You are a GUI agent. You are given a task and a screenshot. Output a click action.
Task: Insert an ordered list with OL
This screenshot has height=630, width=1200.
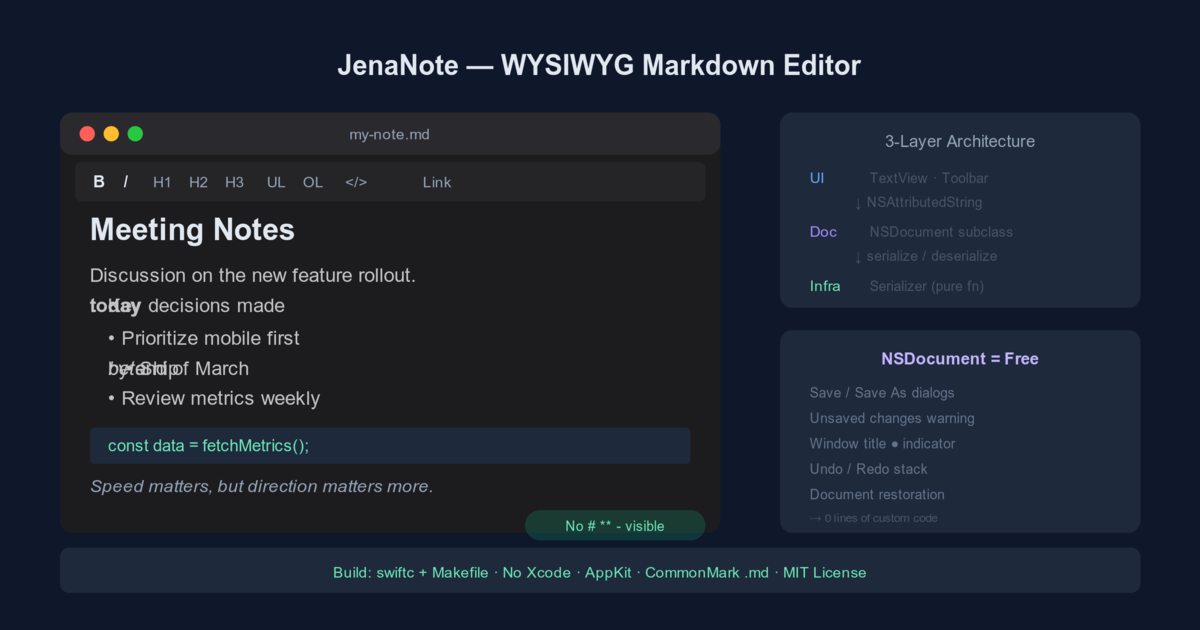click(313, 182)
